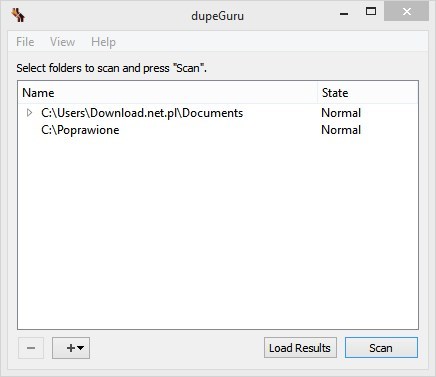Select the C:\Poprawione folder row
The image size is (436, 377).
(218, 130)
